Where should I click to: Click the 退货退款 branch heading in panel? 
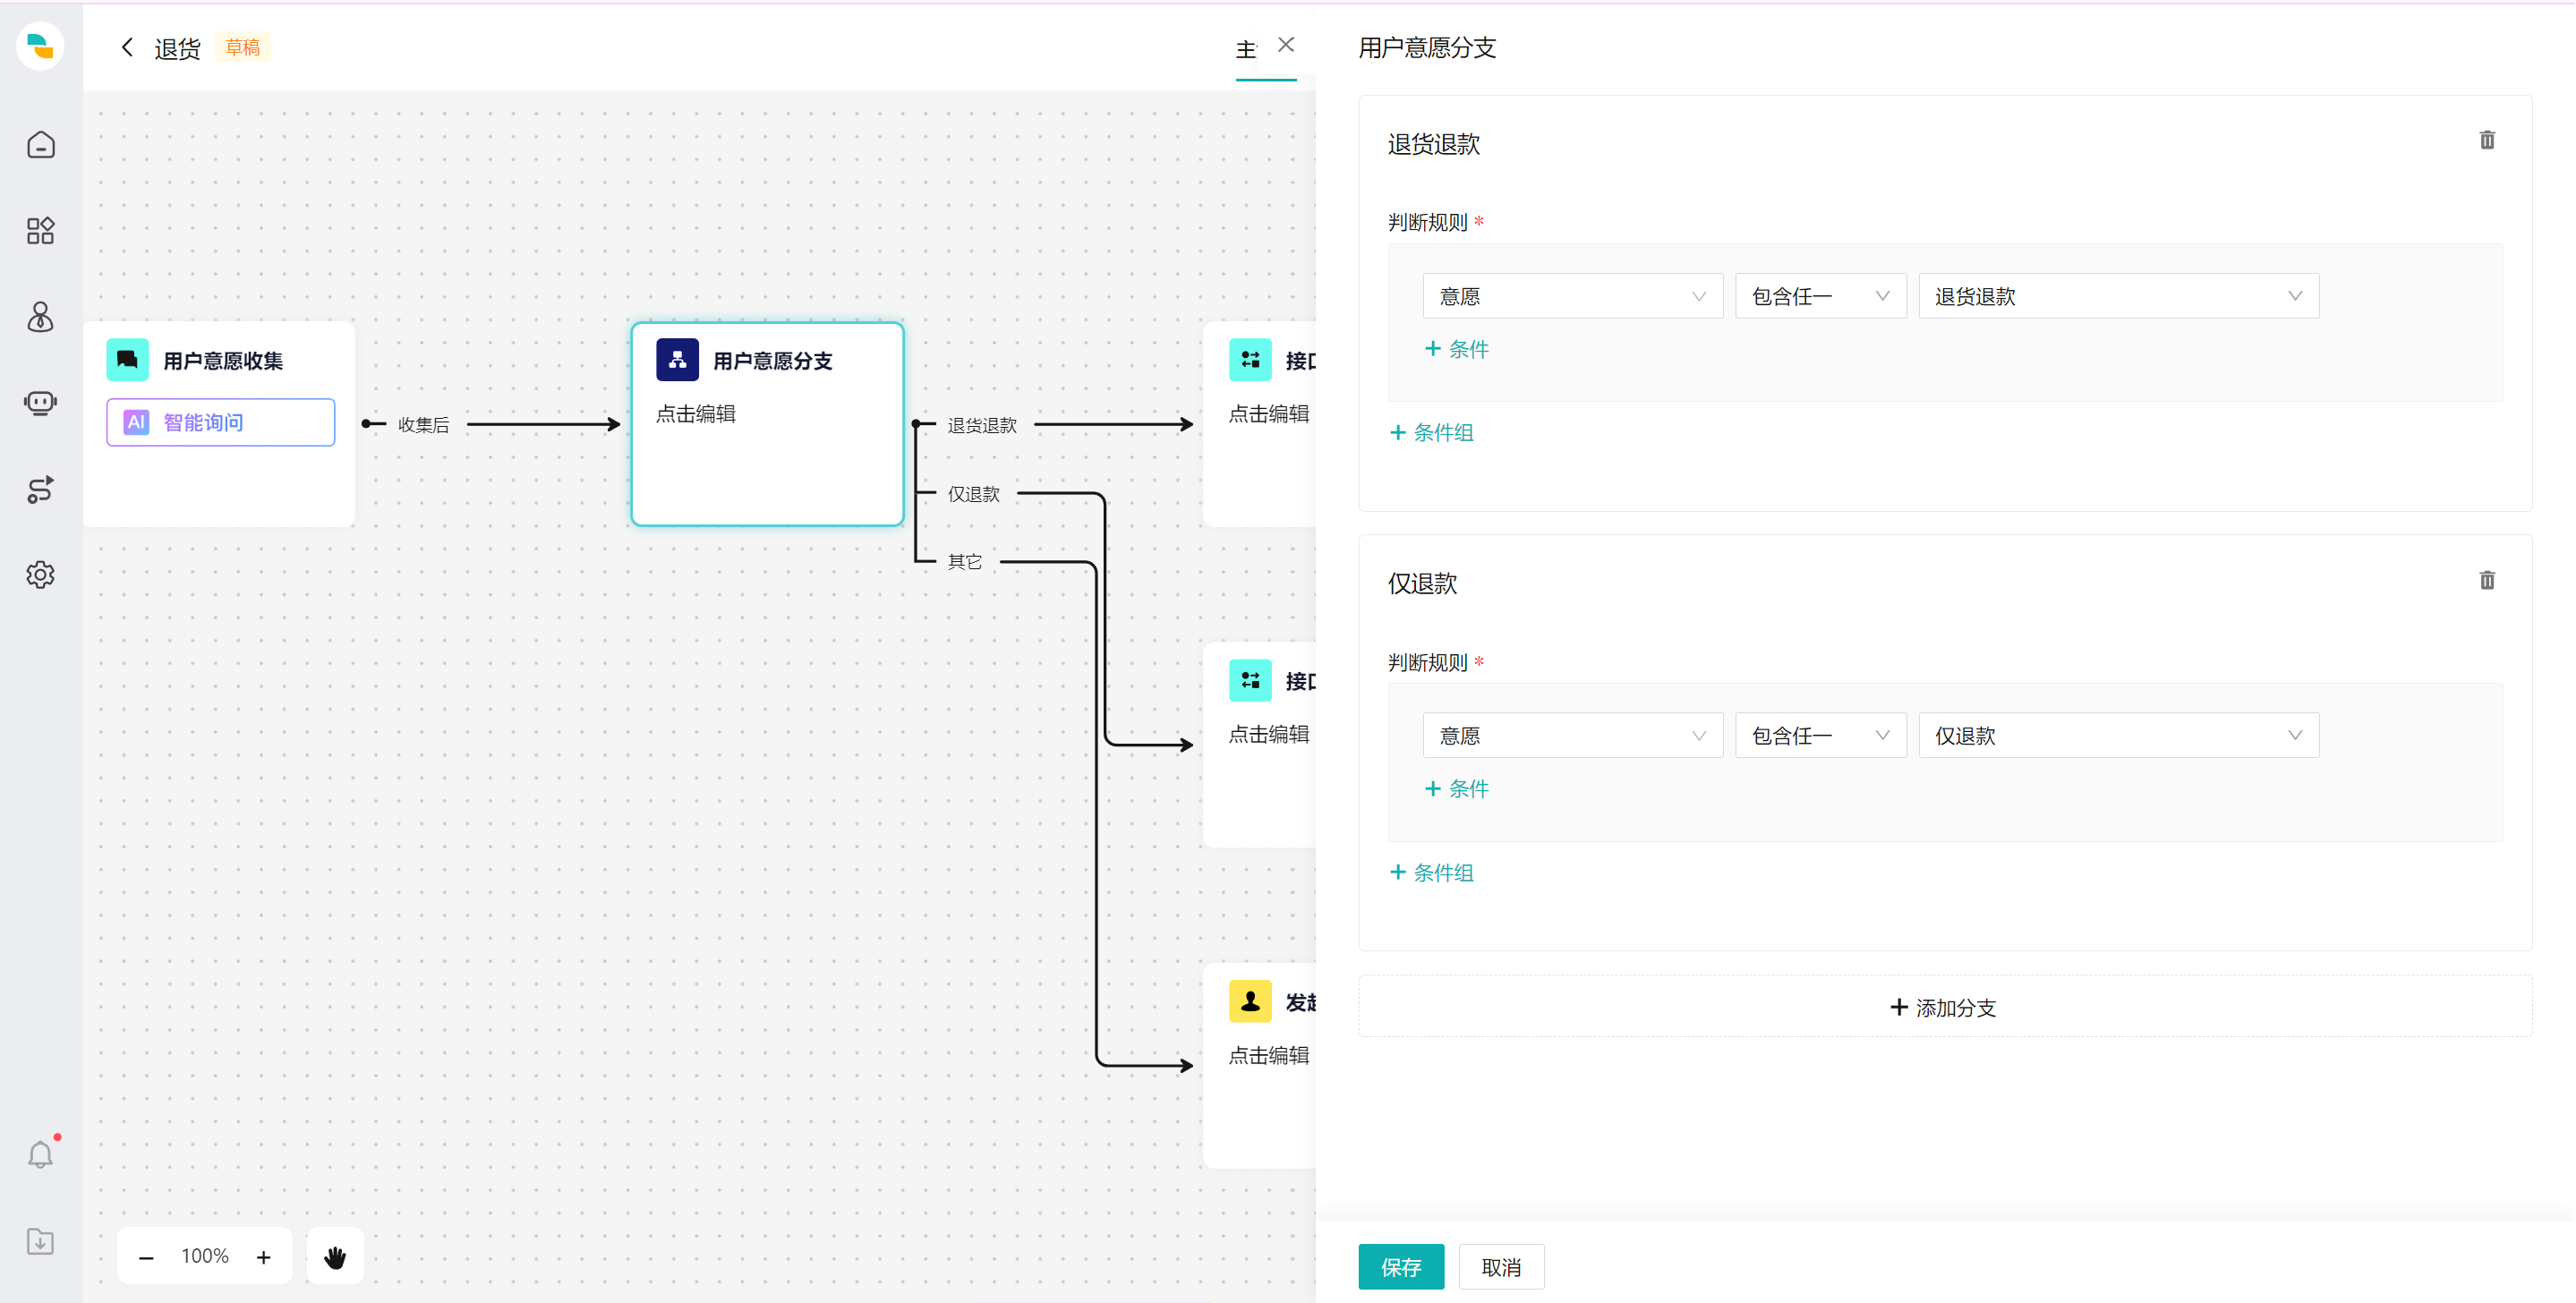pyautogui.click(x=1433, y=144)
